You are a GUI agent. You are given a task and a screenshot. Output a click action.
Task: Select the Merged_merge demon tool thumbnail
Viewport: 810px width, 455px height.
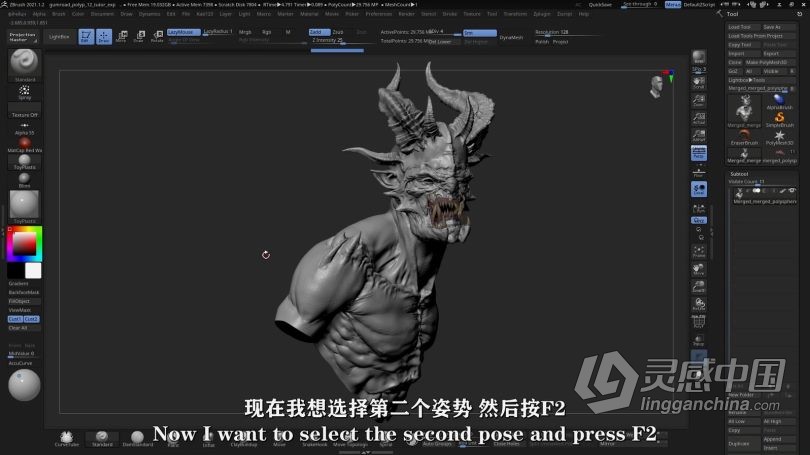(x=744, y=111)
